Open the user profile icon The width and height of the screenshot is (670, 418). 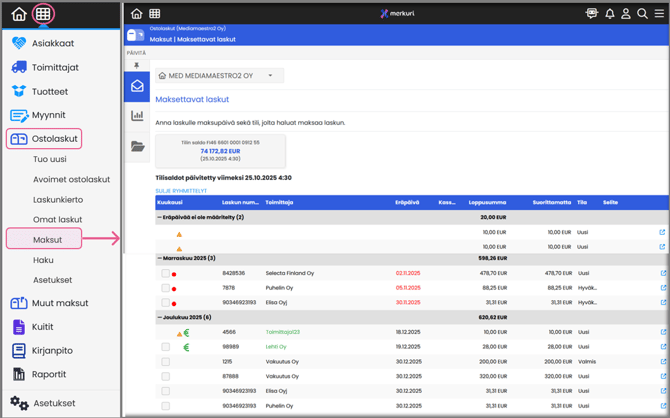(626, 14)
